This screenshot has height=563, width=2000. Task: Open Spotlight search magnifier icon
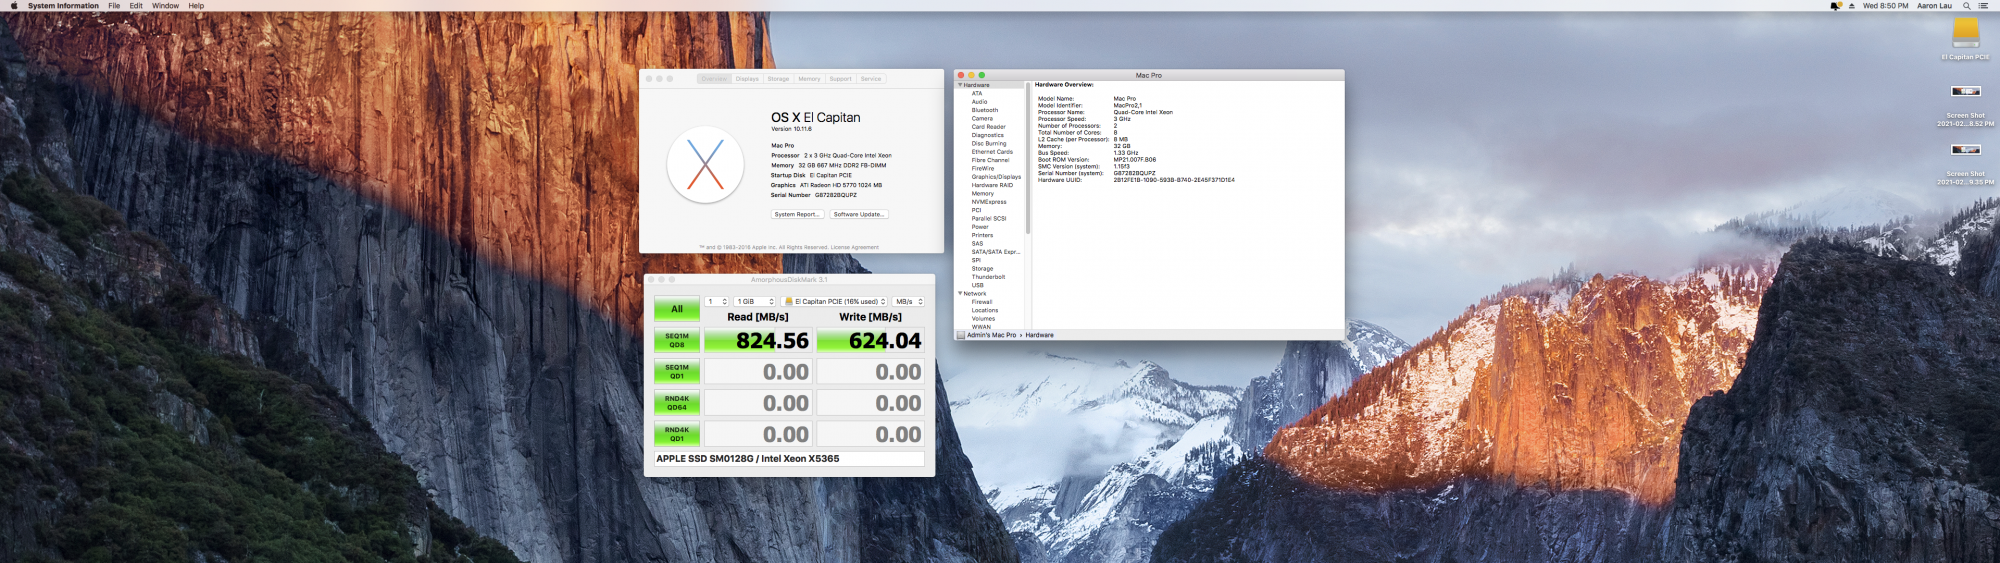pyautogui.click(x=1966, y=6)
